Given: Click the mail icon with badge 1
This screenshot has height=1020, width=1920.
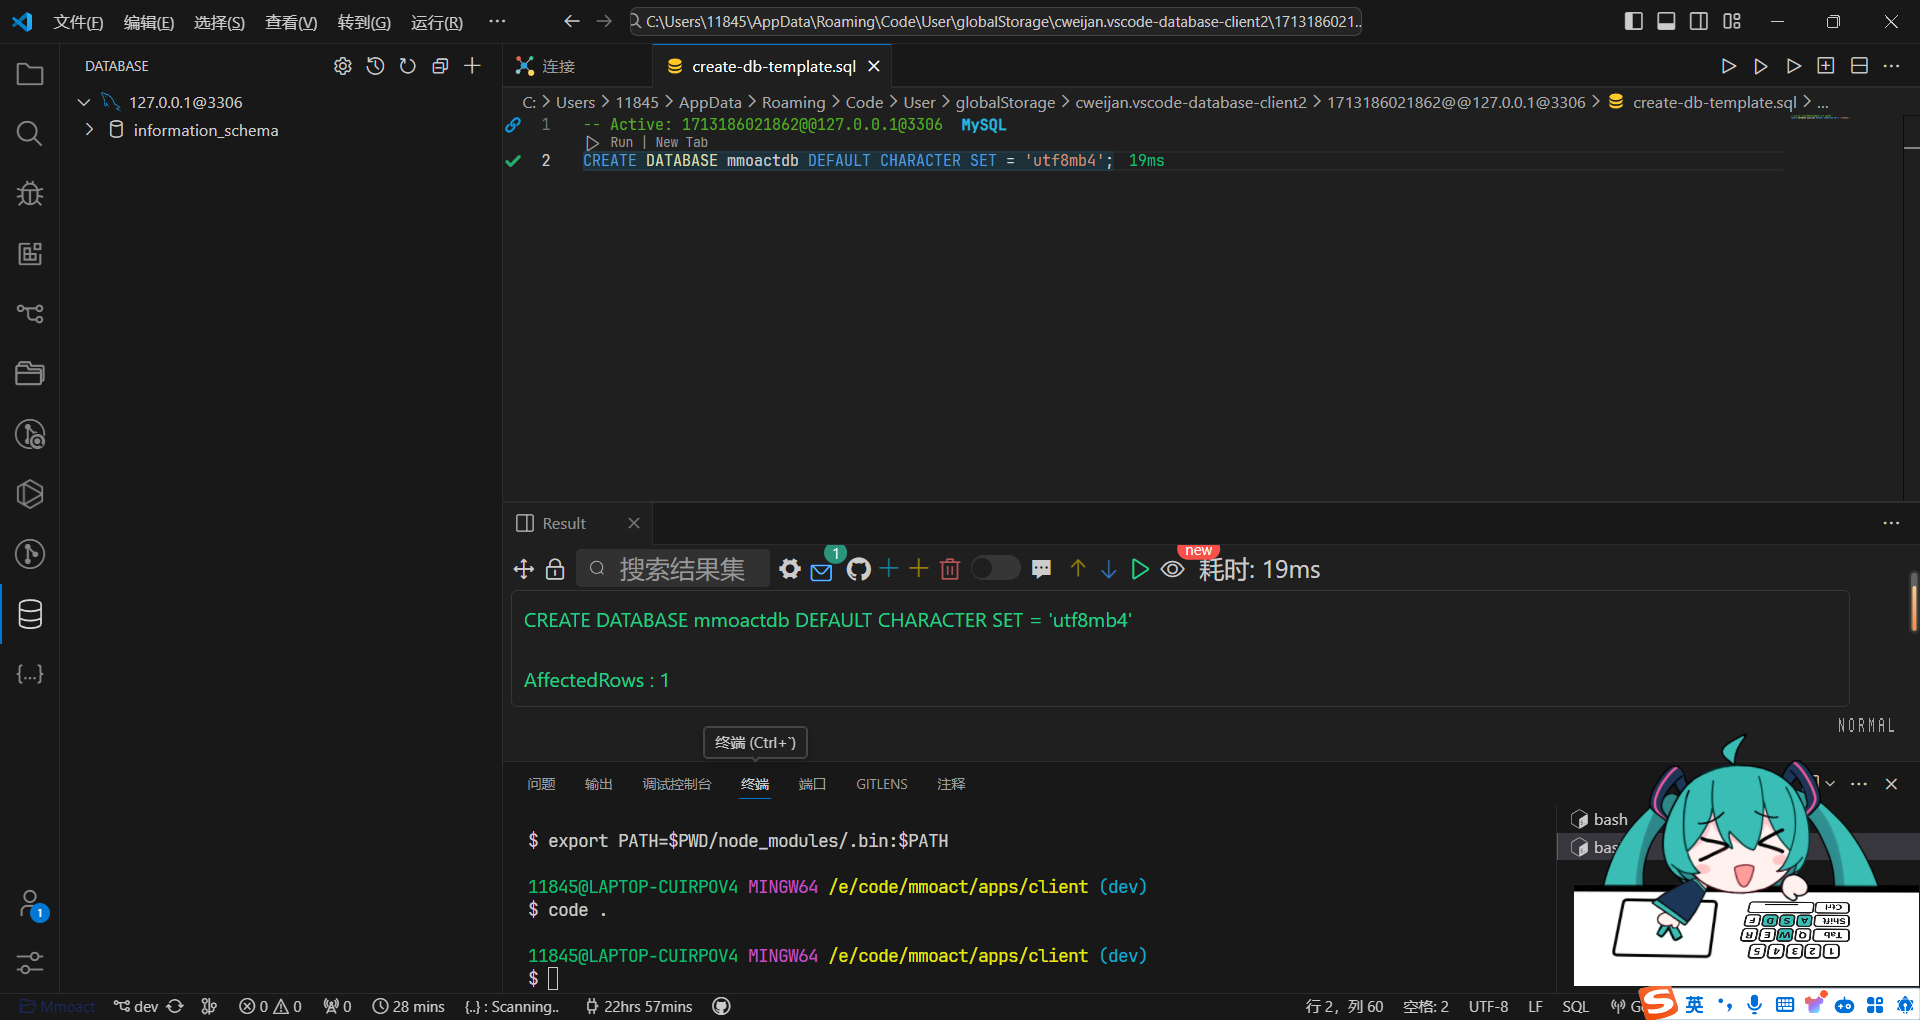Looking at the screenshot, I should pyautogui.click(x=822, y=571).
